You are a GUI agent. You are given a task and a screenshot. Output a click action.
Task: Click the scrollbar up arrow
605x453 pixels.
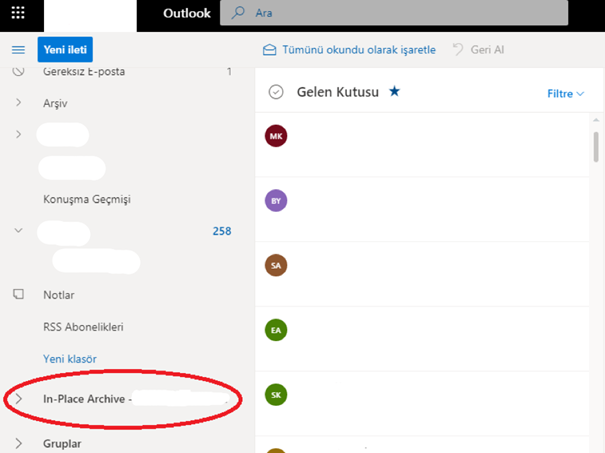[596, 120]
